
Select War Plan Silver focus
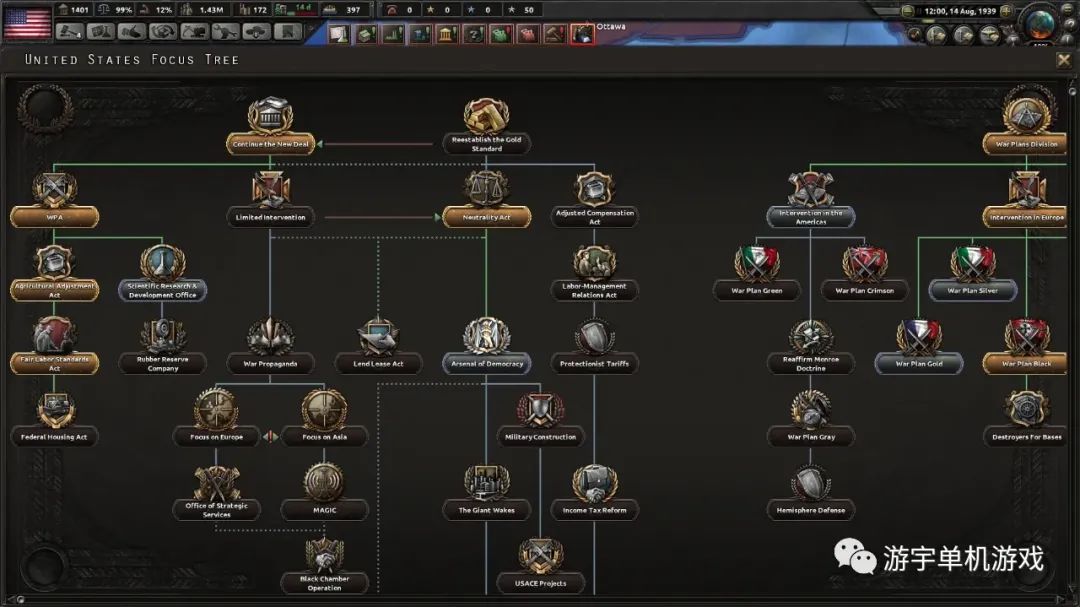click(x=973, y=273)
